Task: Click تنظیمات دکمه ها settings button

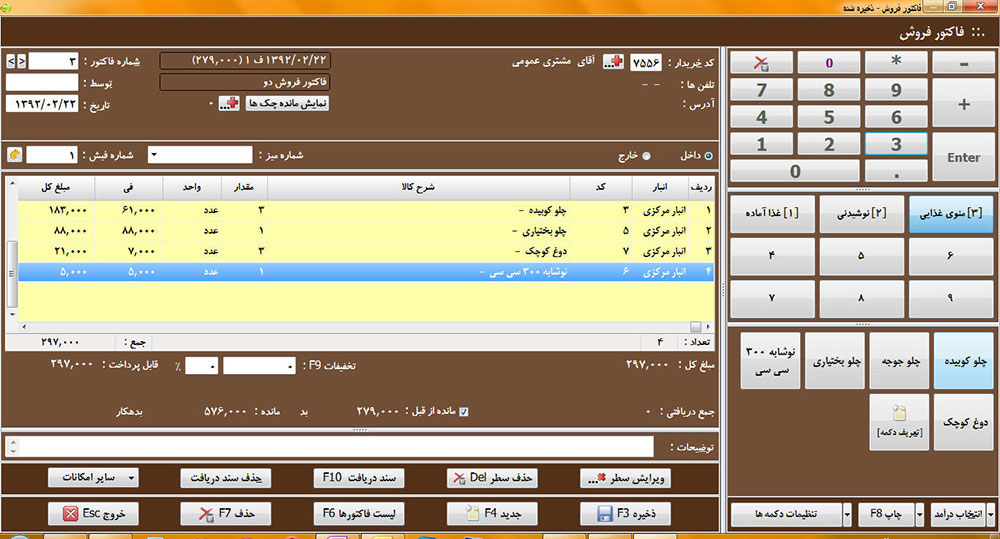Action: 786,514
